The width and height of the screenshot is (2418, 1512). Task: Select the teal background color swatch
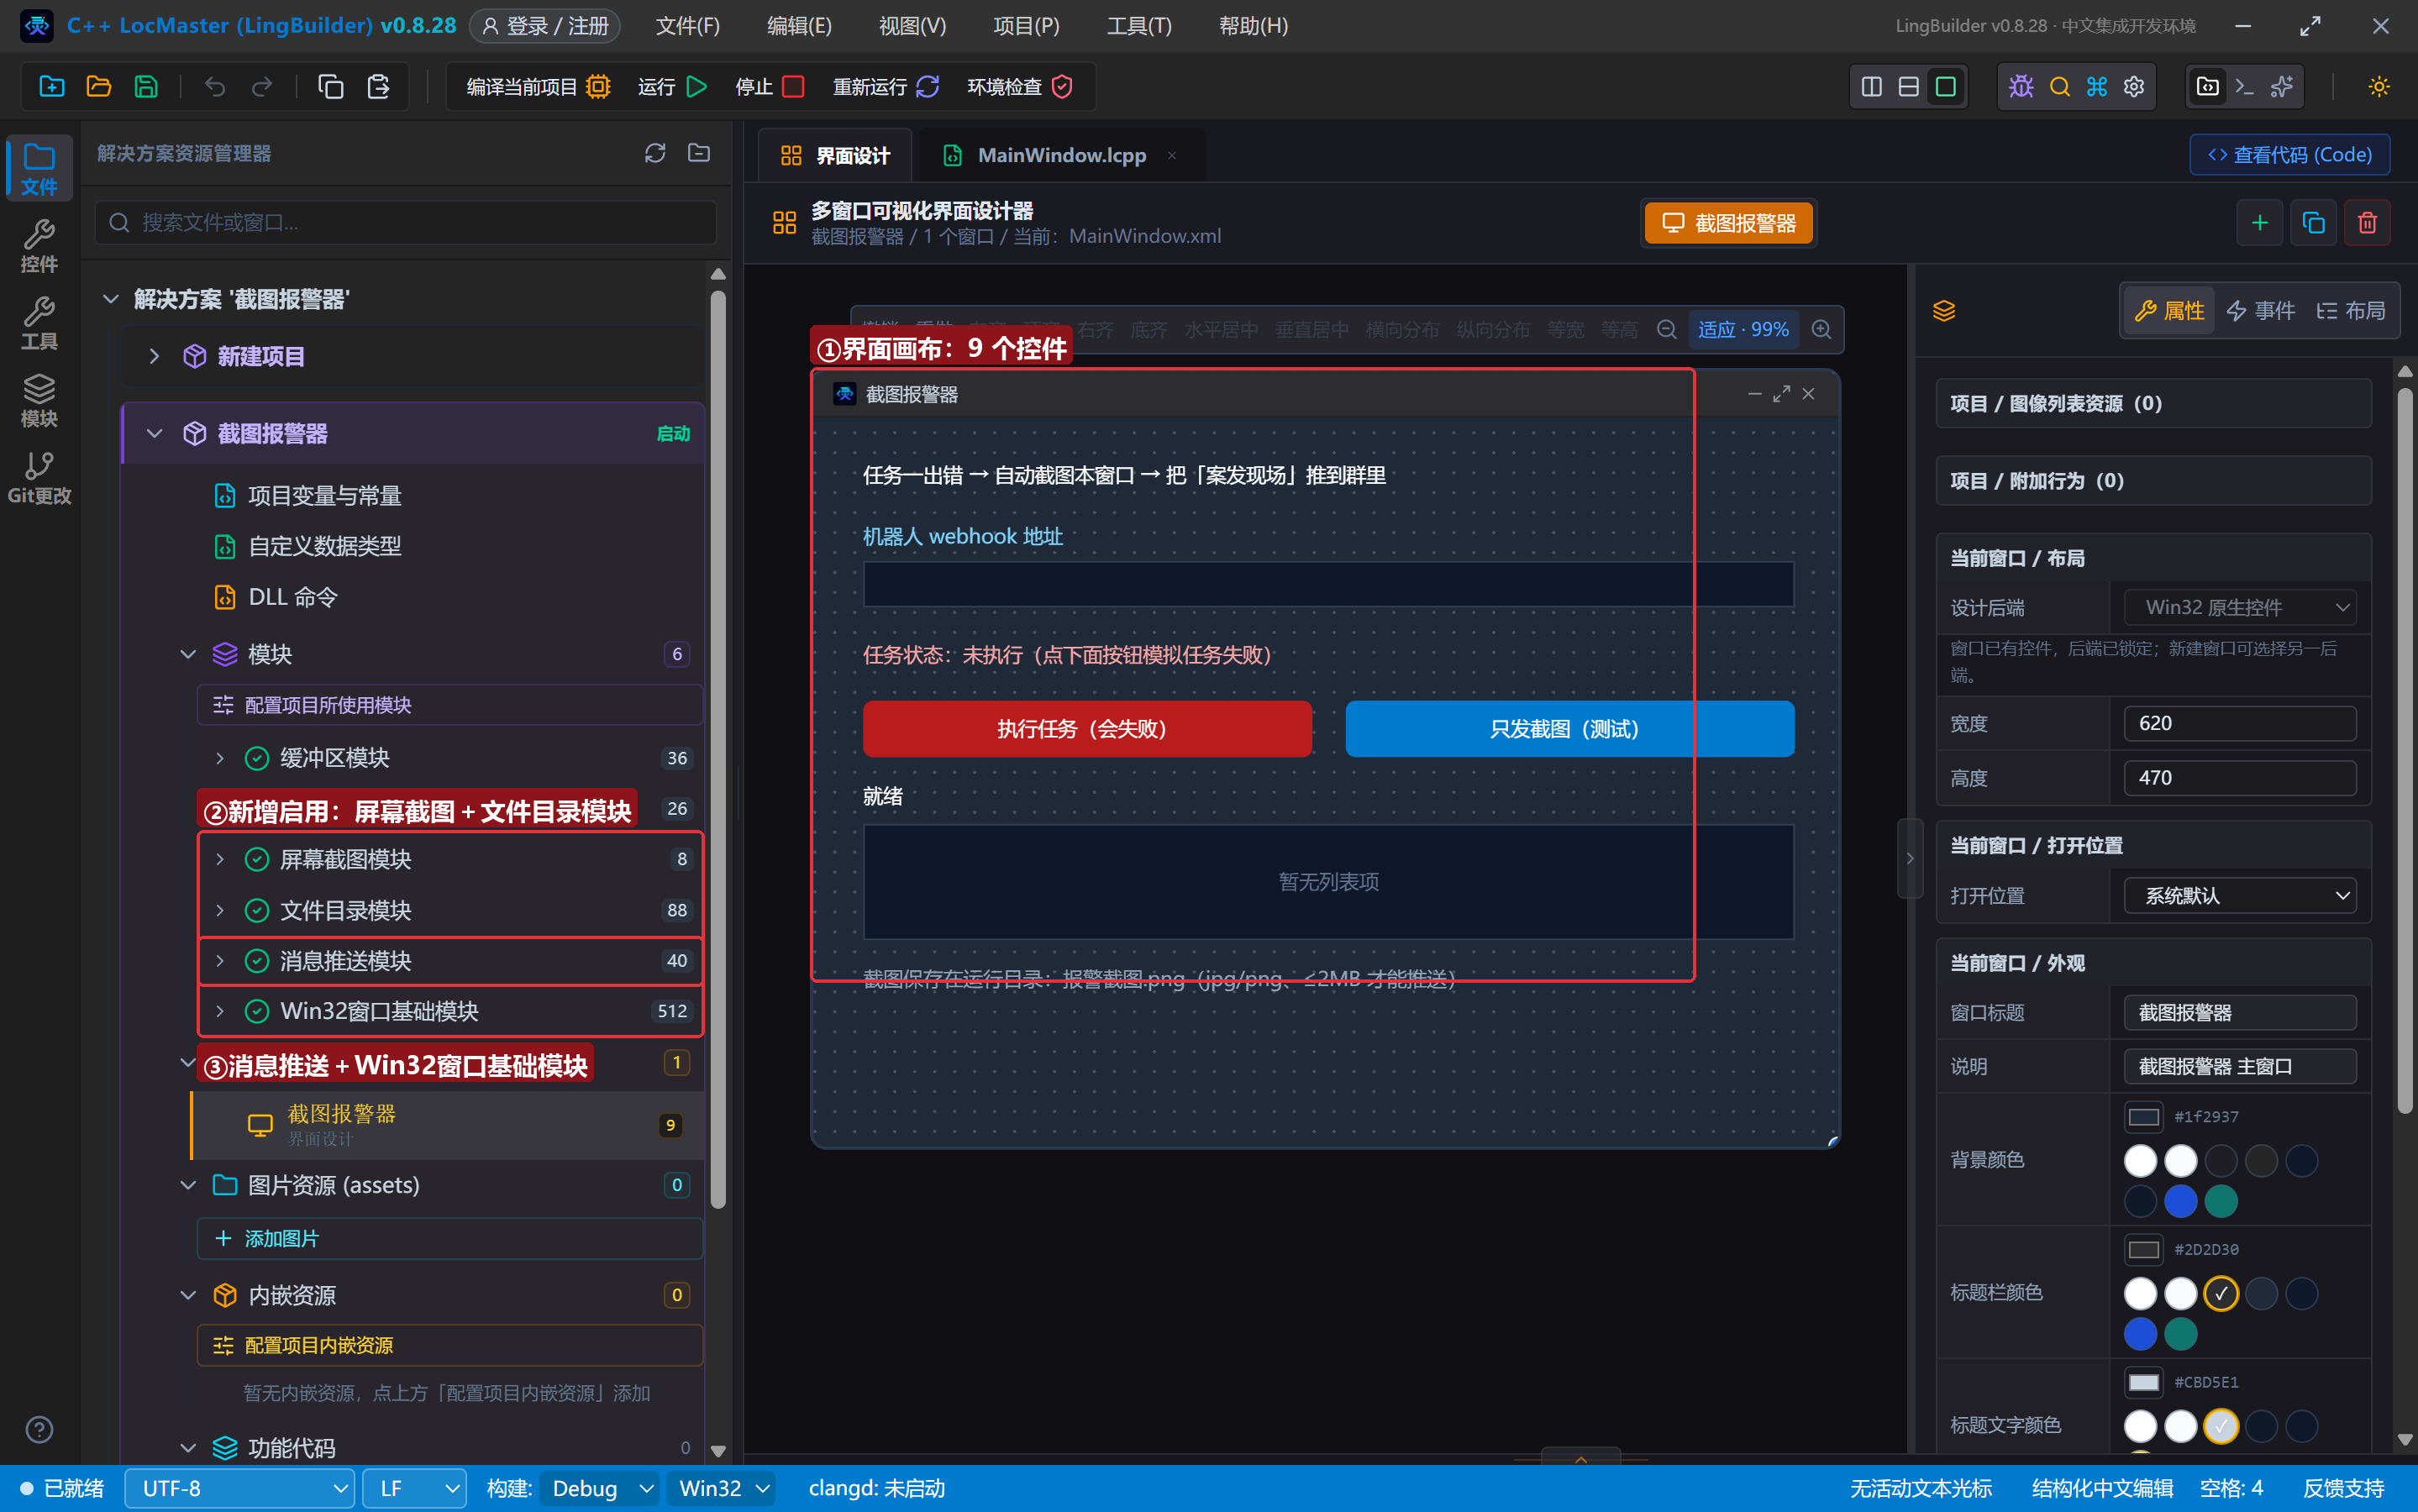point(2221,1200)
